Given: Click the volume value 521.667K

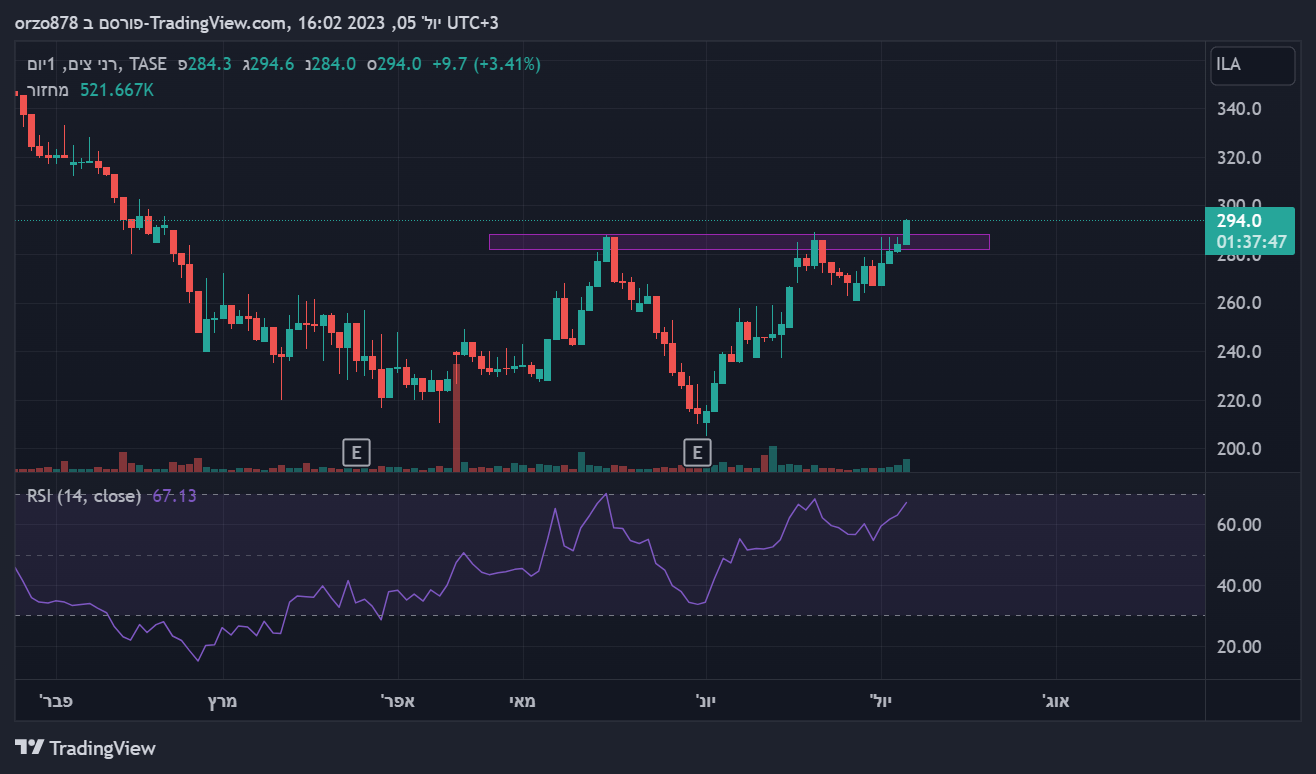Looking at the screenshot, I should coord(117,90).
